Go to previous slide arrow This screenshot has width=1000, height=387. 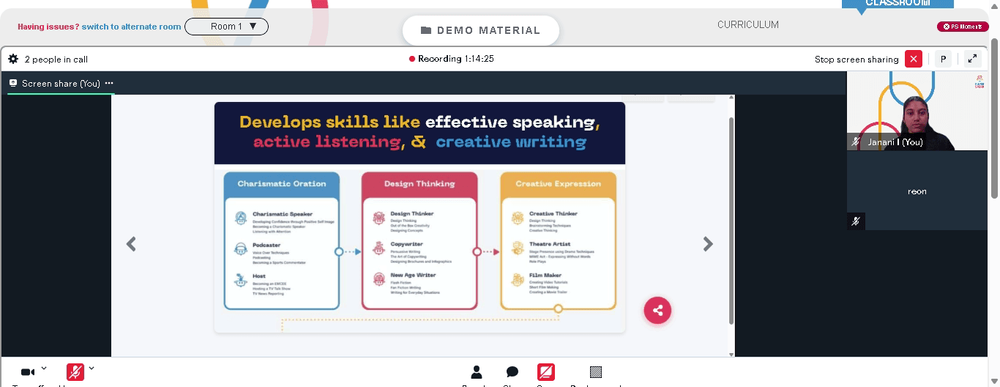tap(131, 244)
